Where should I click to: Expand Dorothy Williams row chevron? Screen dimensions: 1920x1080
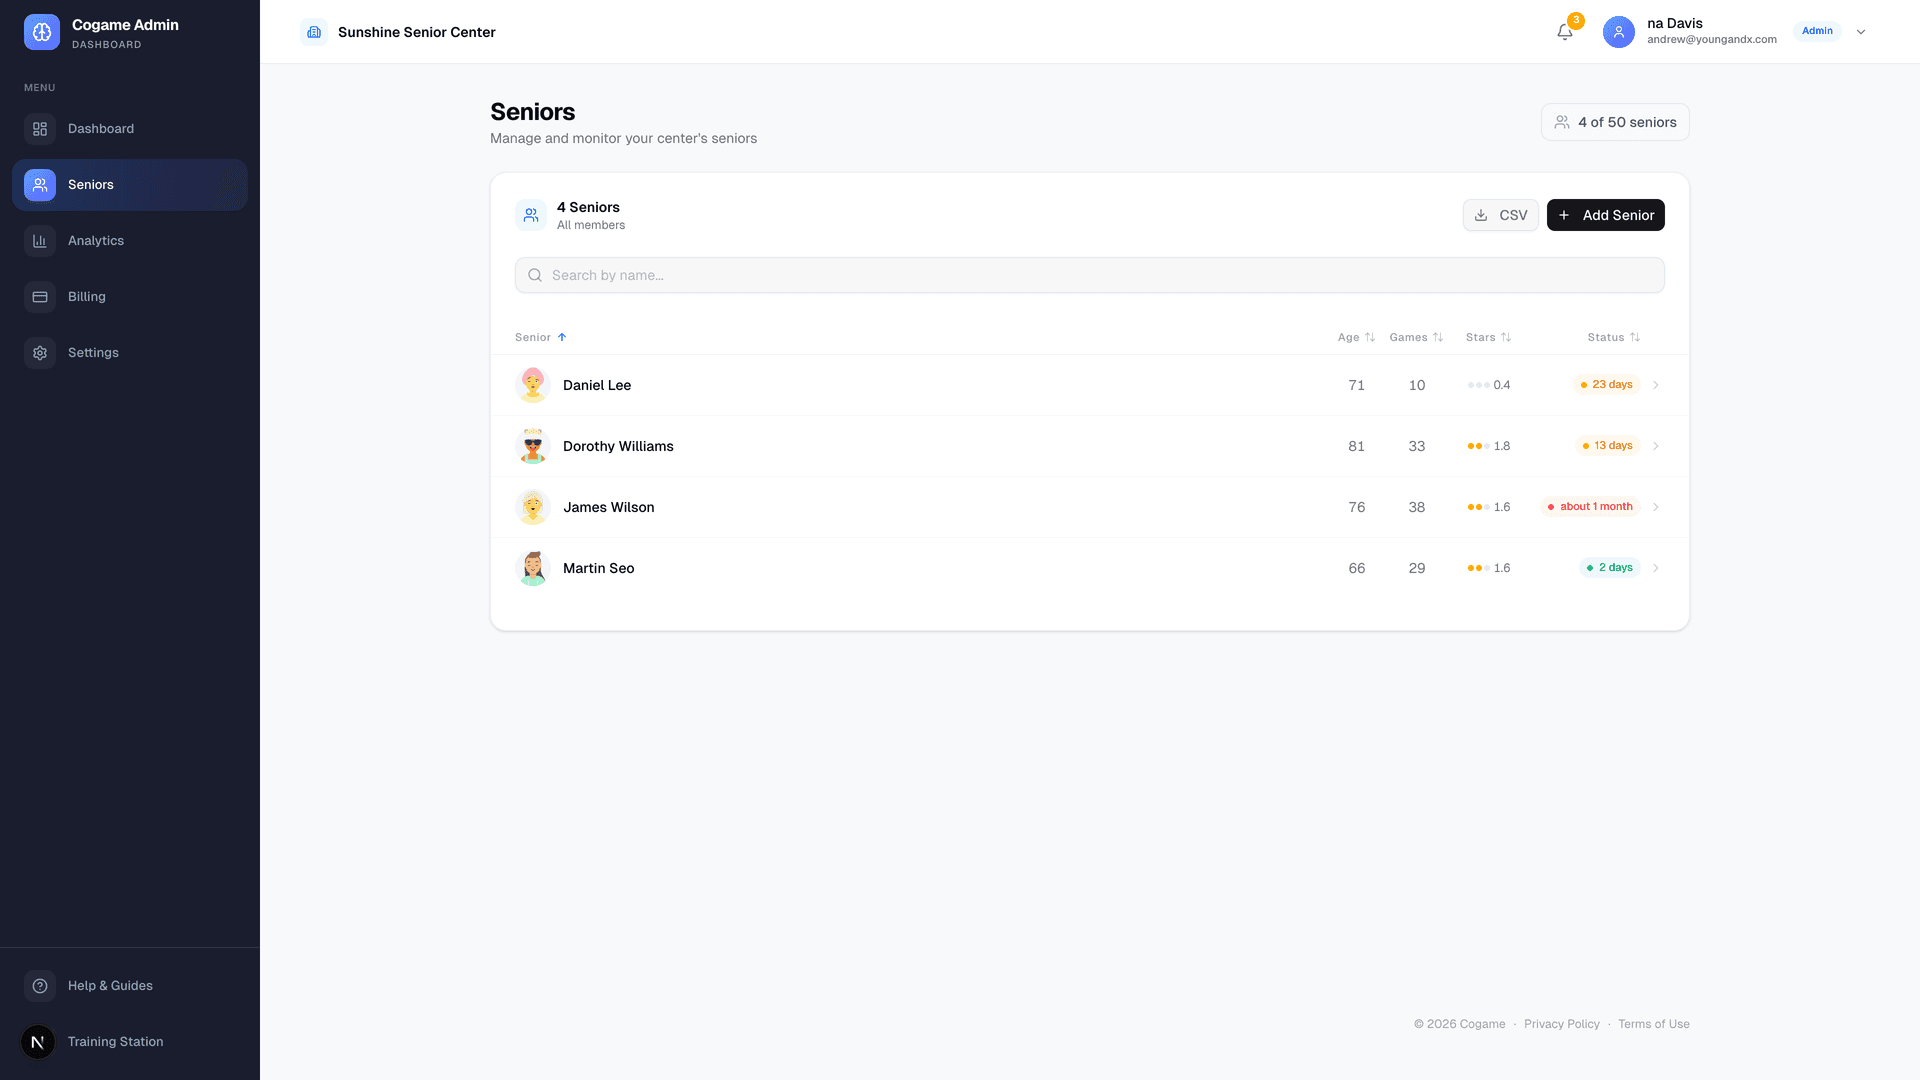(x=1656, y=446)
